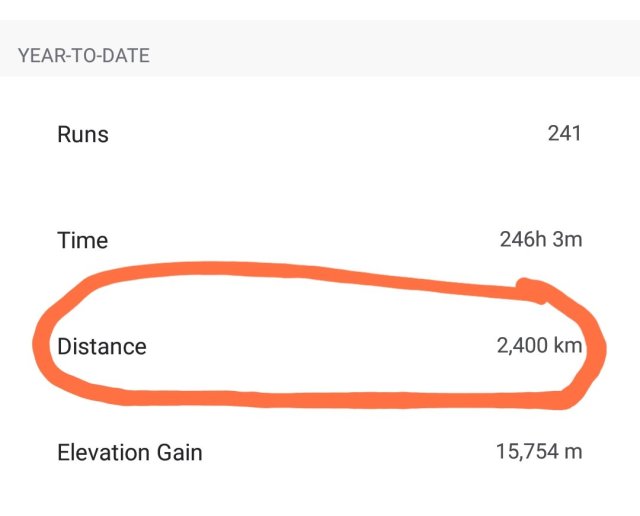Image resolution: width=640 pixels, height=516 pixels.
Task: Tap the 241 runs count value
Action: (564, 134)
